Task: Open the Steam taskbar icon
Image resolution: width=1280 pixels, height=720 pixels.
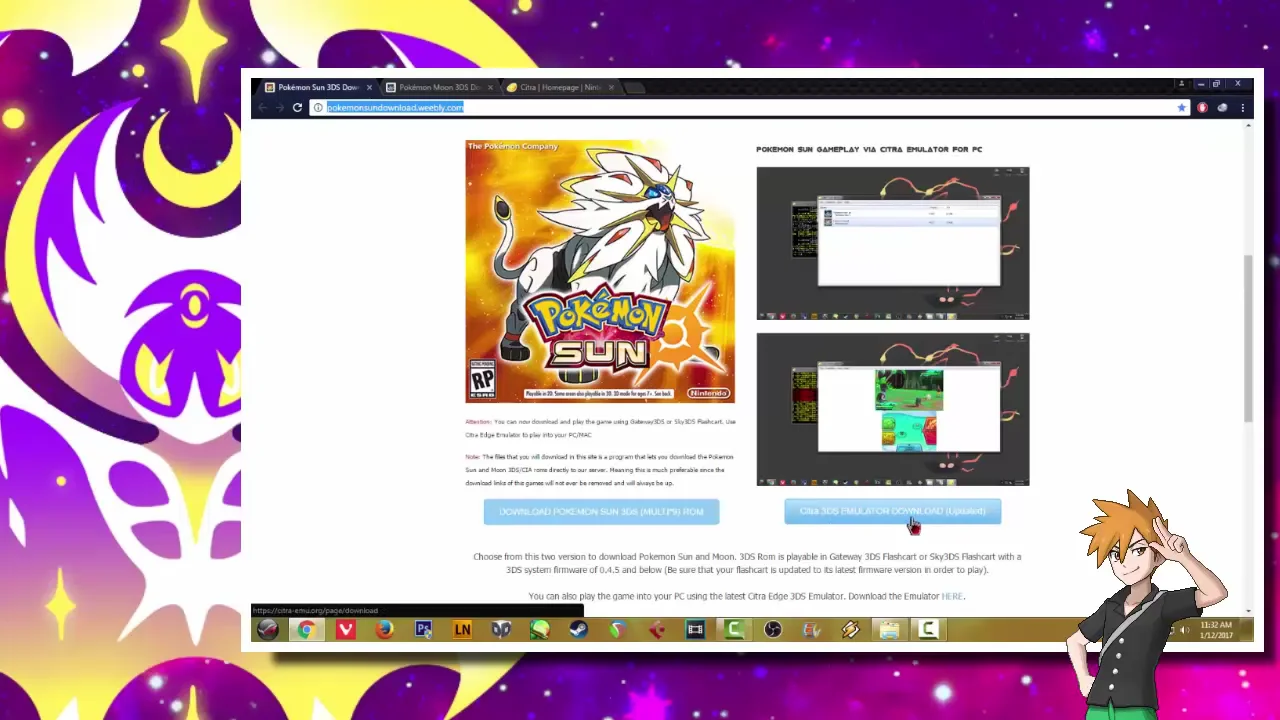Action: (578, 629)
